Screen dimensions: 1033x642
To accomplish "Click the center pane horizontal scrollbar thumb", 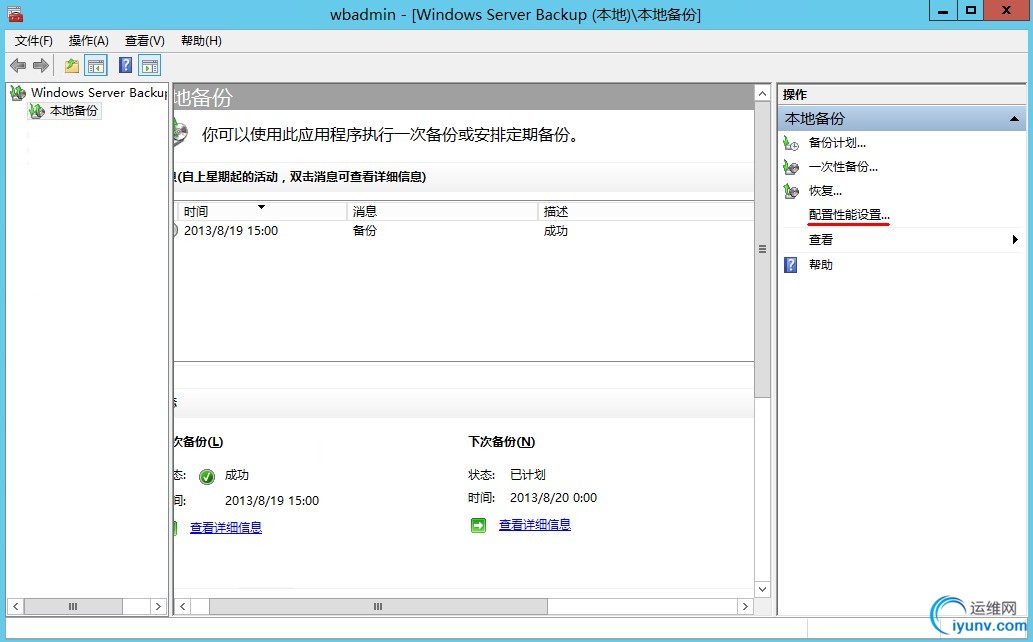I will click(378, 606).
